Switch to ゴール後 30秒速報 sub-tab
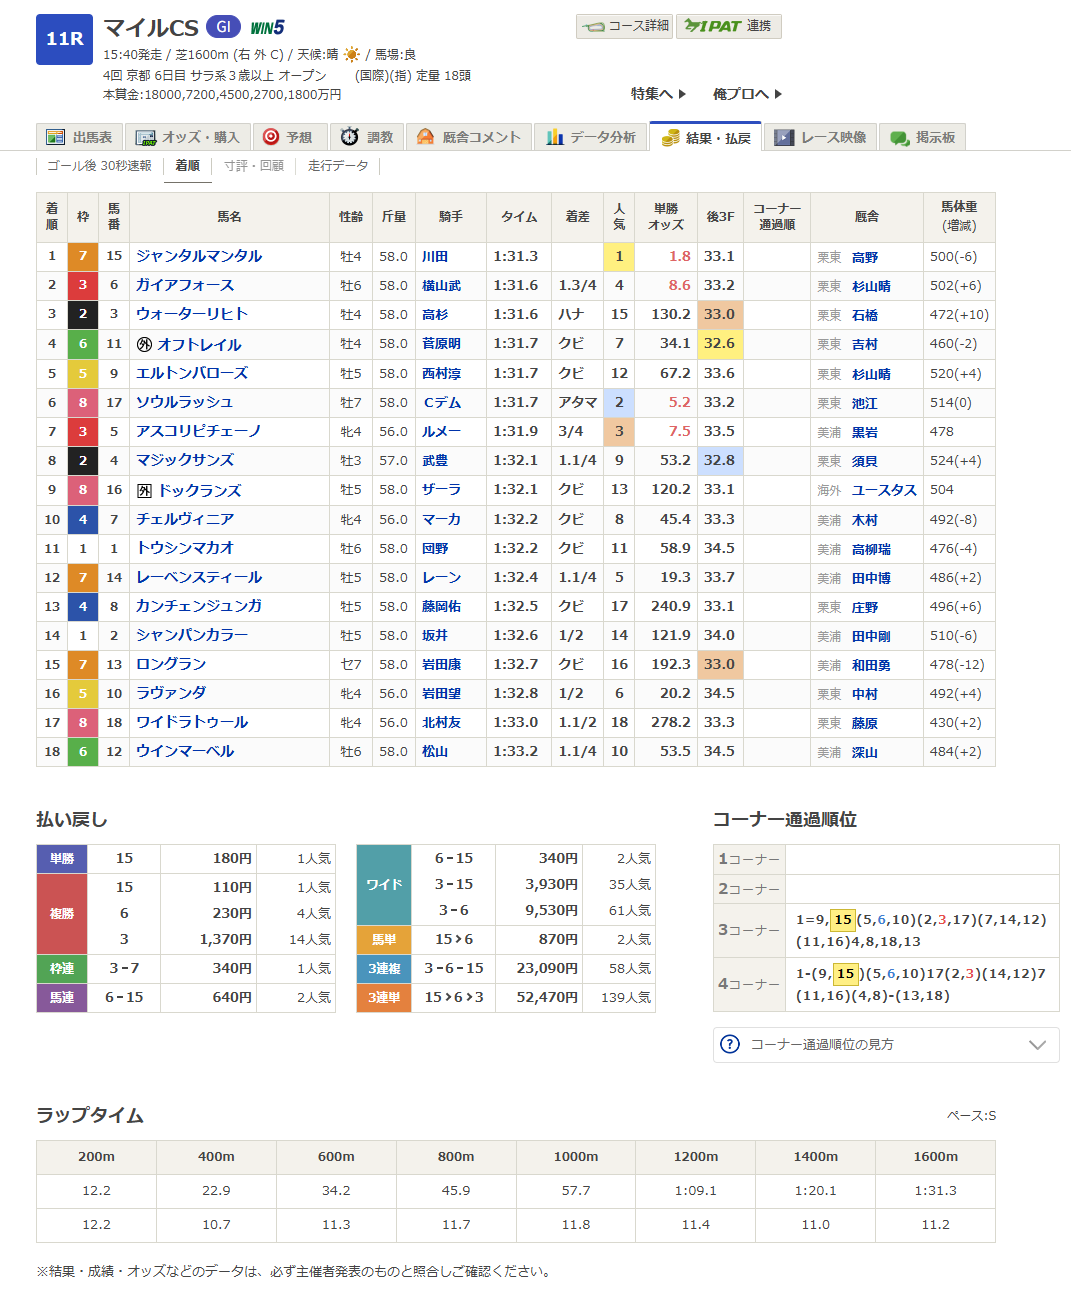 99,166
